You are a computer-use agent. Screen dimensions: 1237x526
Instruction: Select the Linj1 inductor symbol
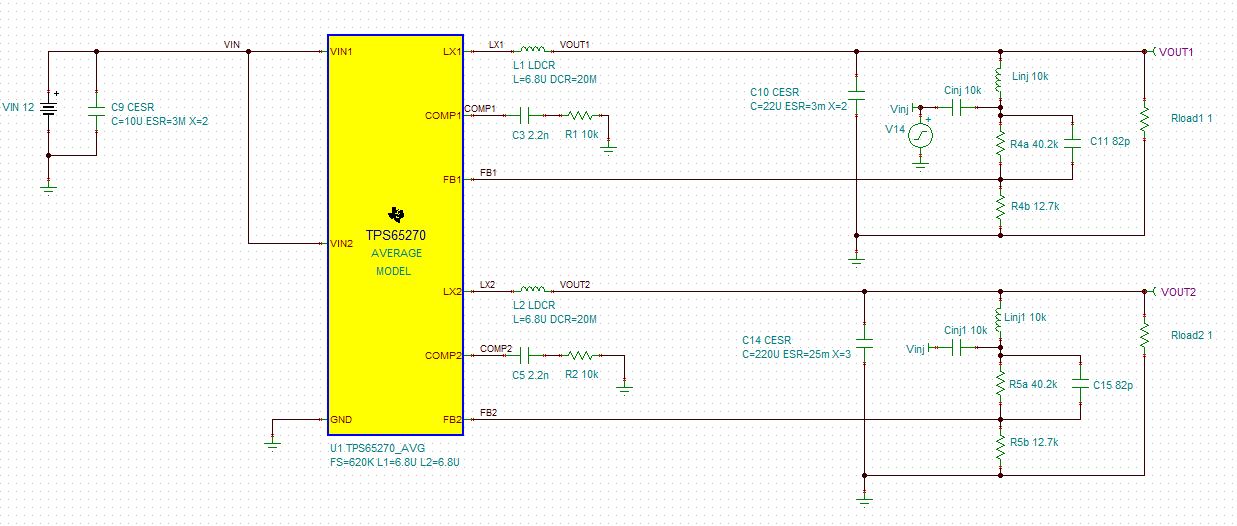(1000, 318)
